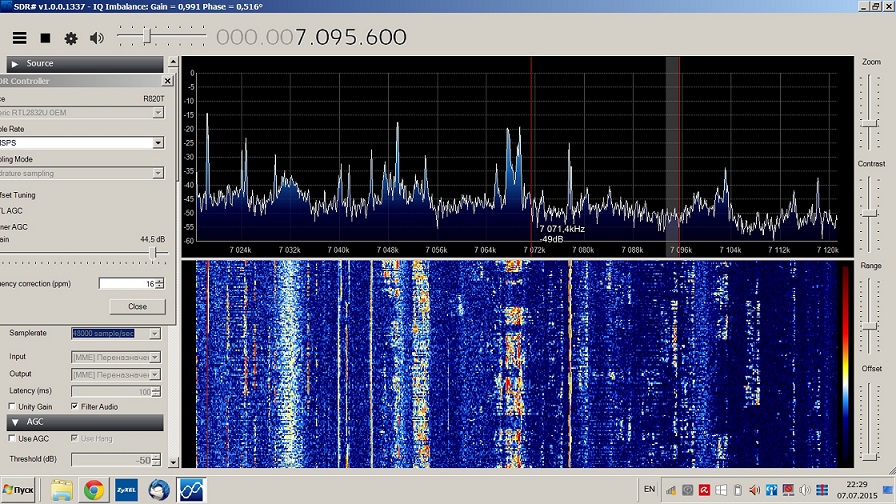This screenshot has height=504, width=896.
Task: Click the Close button in the controller dialog
Action: tap(137, 307)
